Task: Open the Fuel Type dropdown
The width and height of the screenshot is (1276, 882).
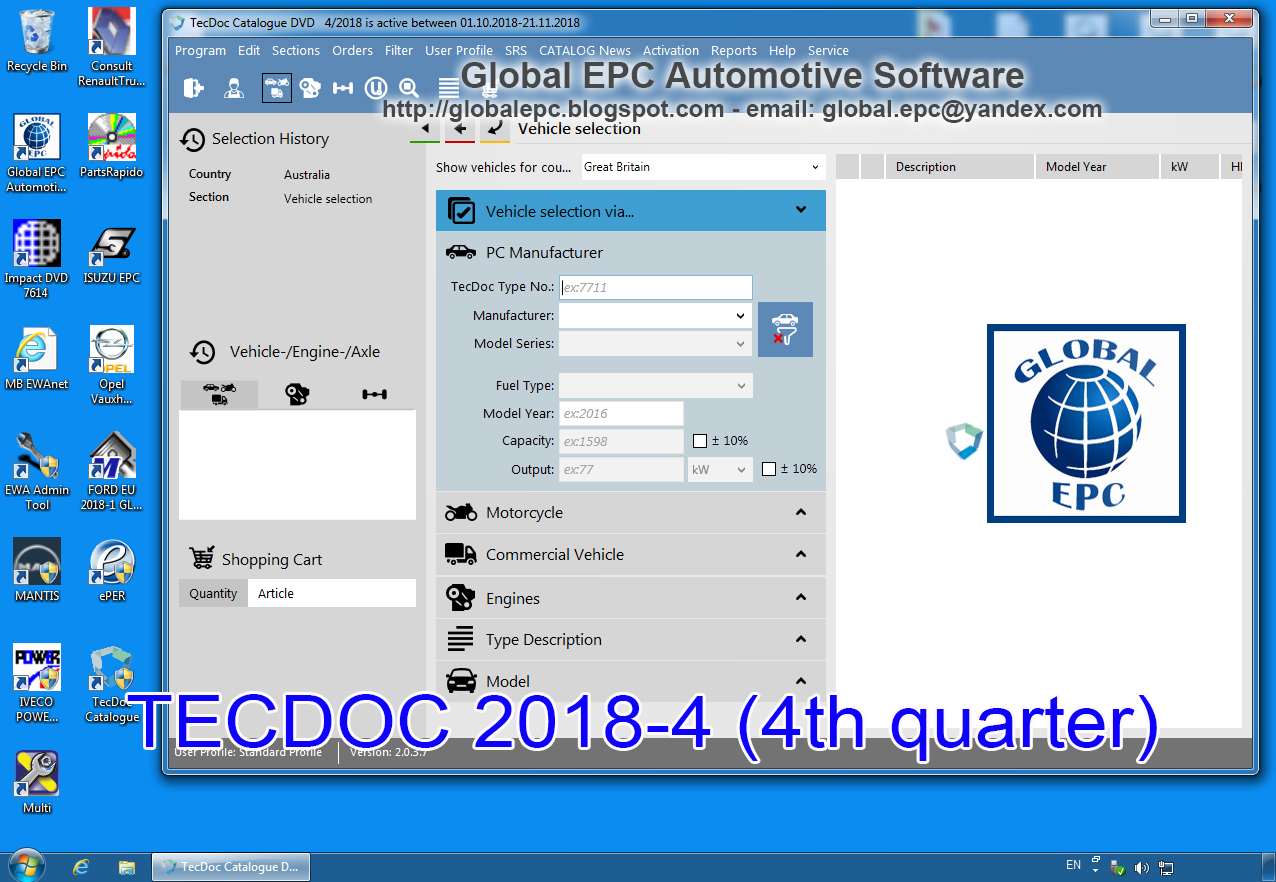Action: [655, 386]
